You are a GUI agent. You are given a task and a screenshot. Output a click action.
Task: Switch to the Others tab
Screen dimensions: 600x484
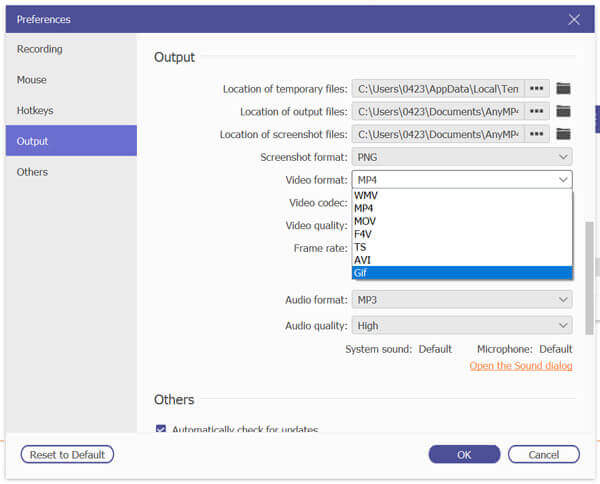pyautogui.click(x=71, y=172)
